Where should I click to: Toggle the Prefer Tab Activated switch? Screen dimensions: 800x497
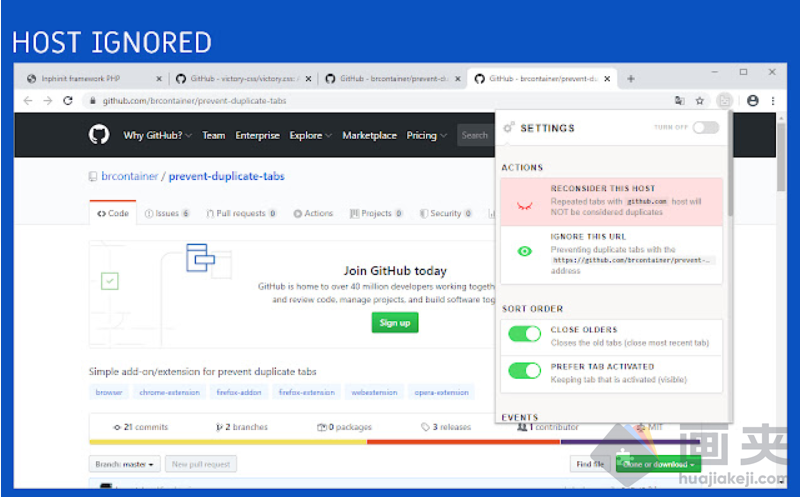(524, 370)
